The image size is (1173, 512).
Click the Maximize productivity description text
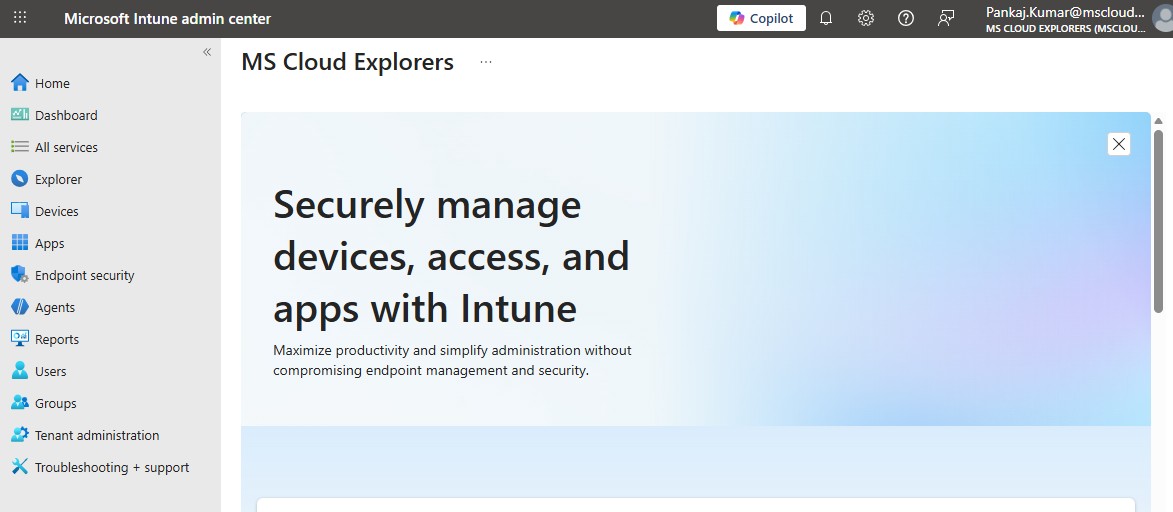[x=452, y=360]
